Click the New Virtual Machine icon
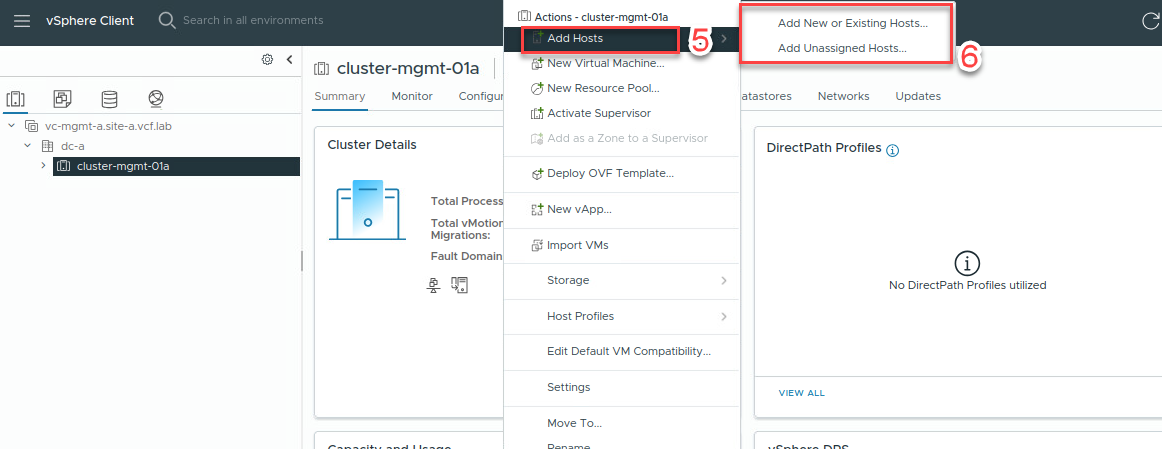This screenshot has height=449, width=1162. pyautogui.click(x=538, y=64)
